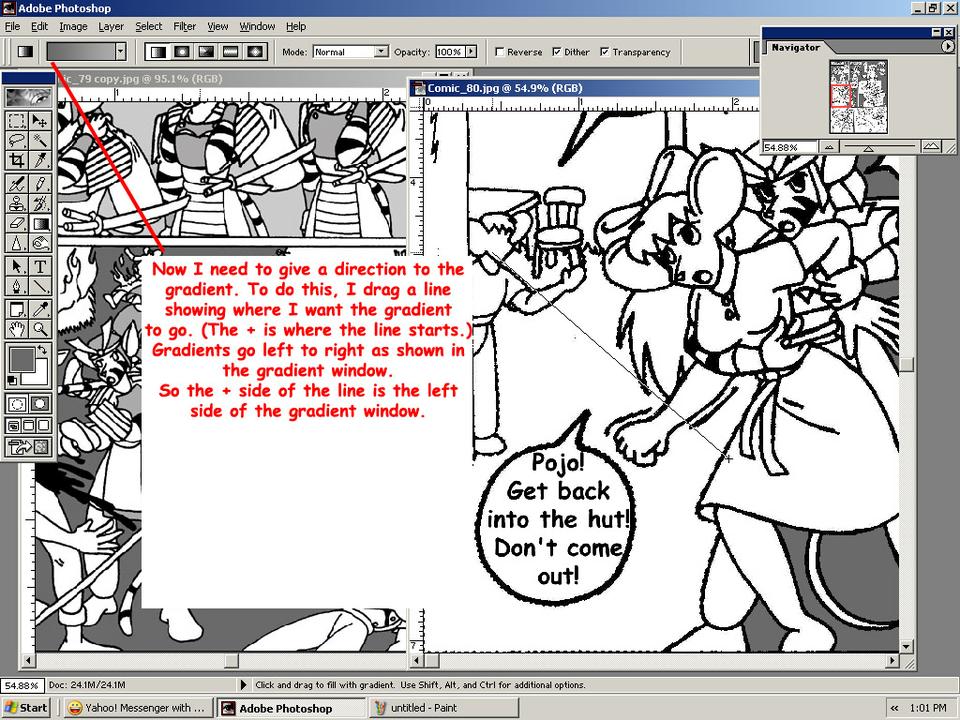Click the Adobe Photoshop taskbar button
Viewport: 960px width, 720px height.
tap(291, 708)
